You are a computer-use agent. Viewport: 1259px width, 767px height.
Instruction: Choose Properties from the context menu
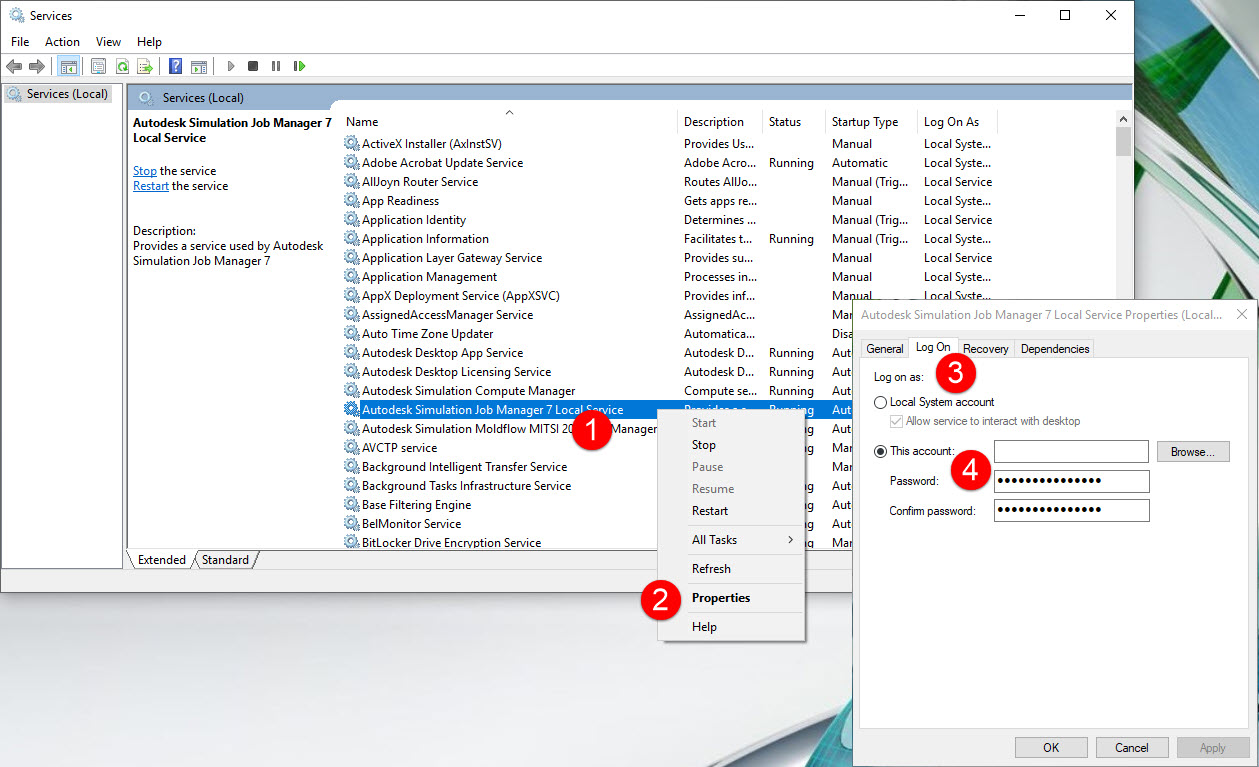pyautogui.click(x=720, y=597)
